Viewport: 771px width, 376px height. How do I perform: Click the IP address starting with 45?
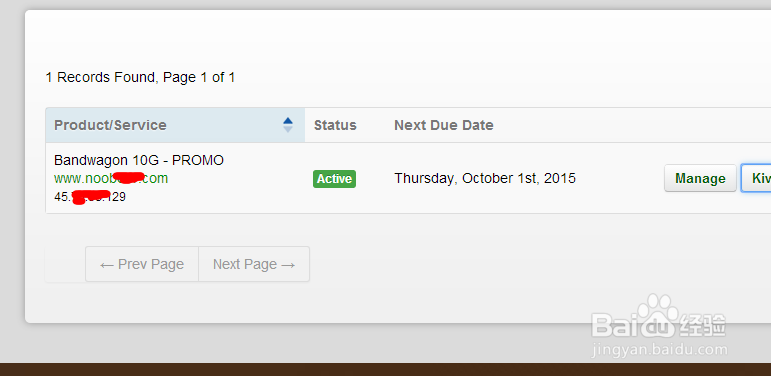[90, 197]
